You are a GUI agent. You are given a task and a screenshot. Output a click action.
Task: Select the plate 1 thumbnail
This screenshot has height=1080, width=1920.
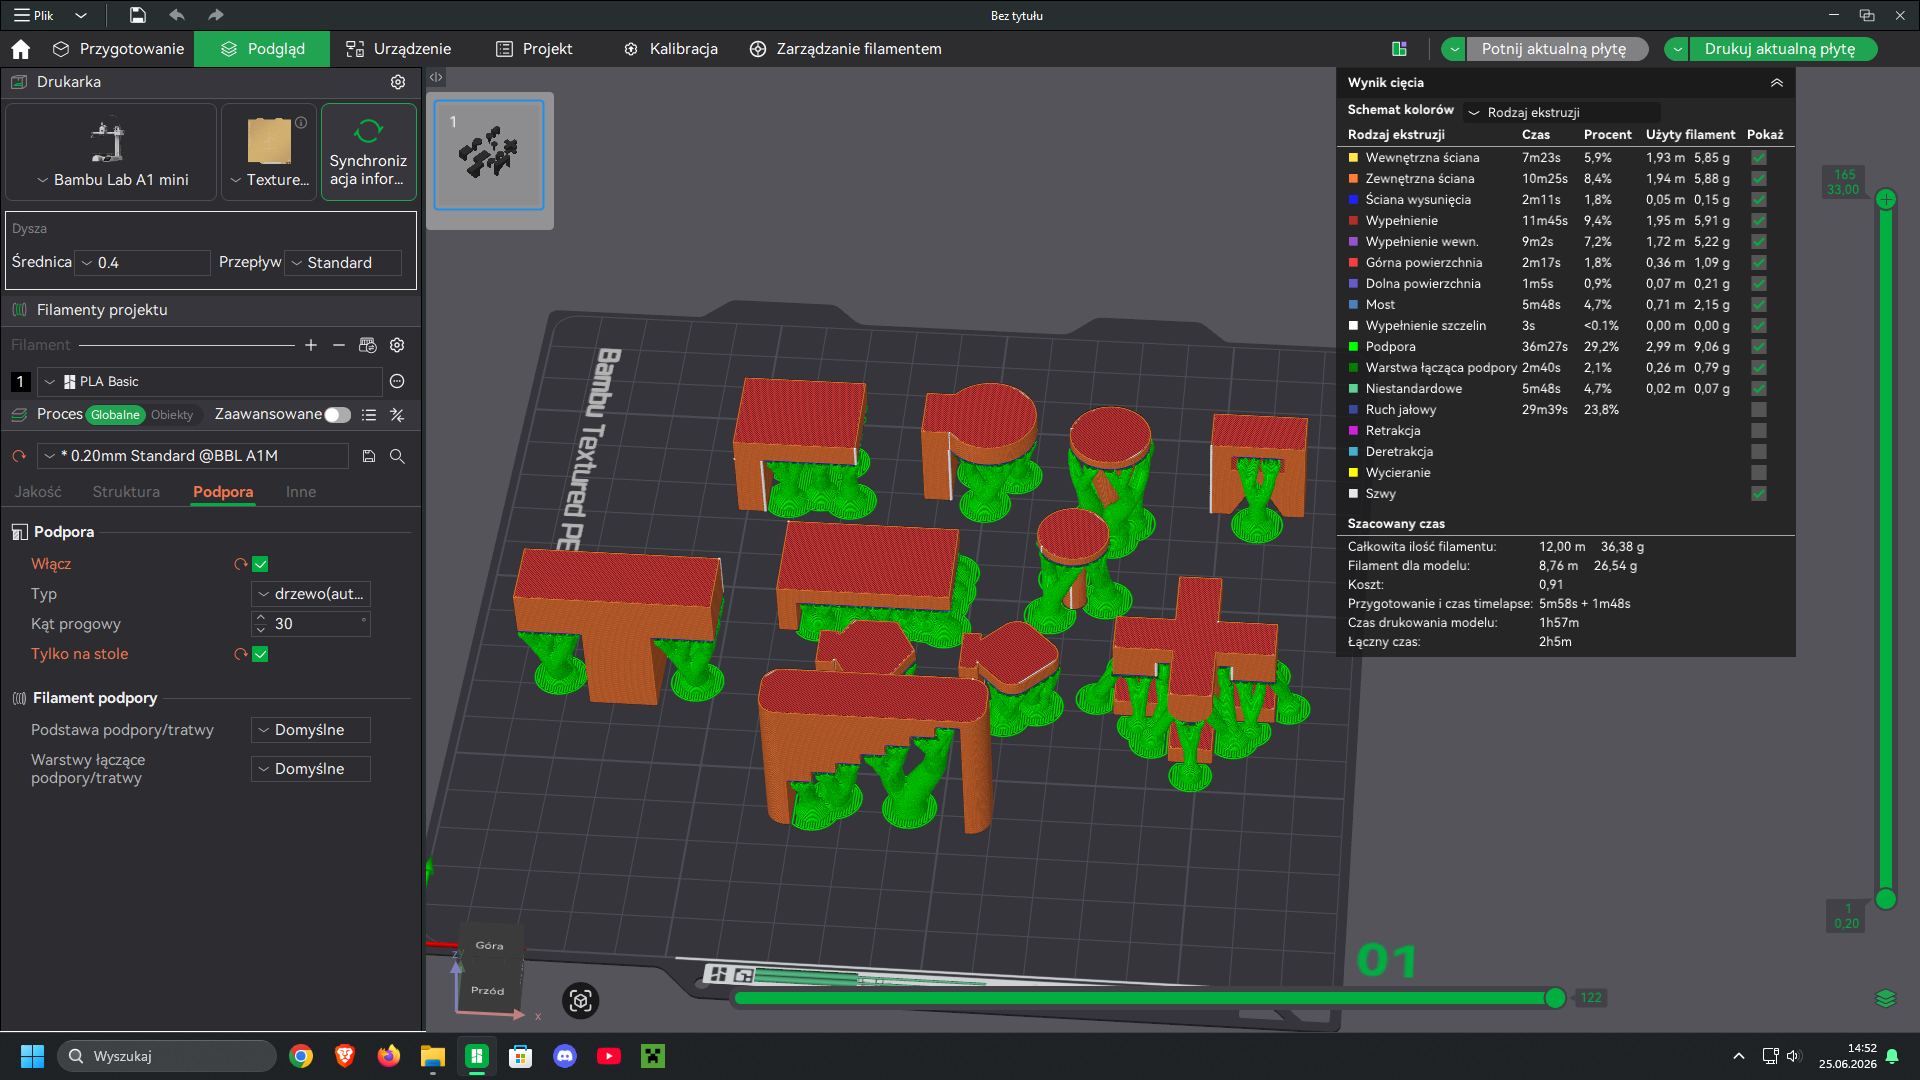489,155
